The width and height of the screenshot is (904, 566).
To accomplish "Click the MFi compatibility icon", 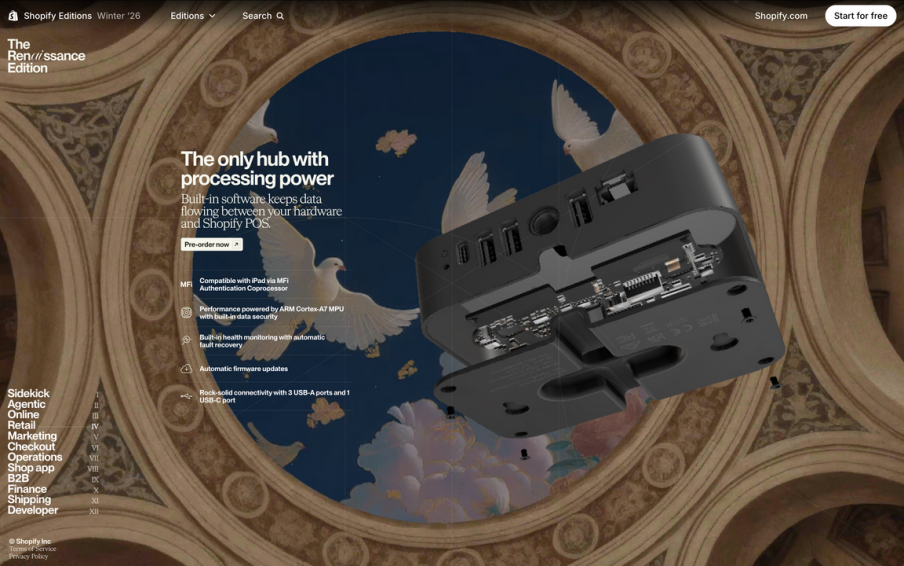I will 186,285.
